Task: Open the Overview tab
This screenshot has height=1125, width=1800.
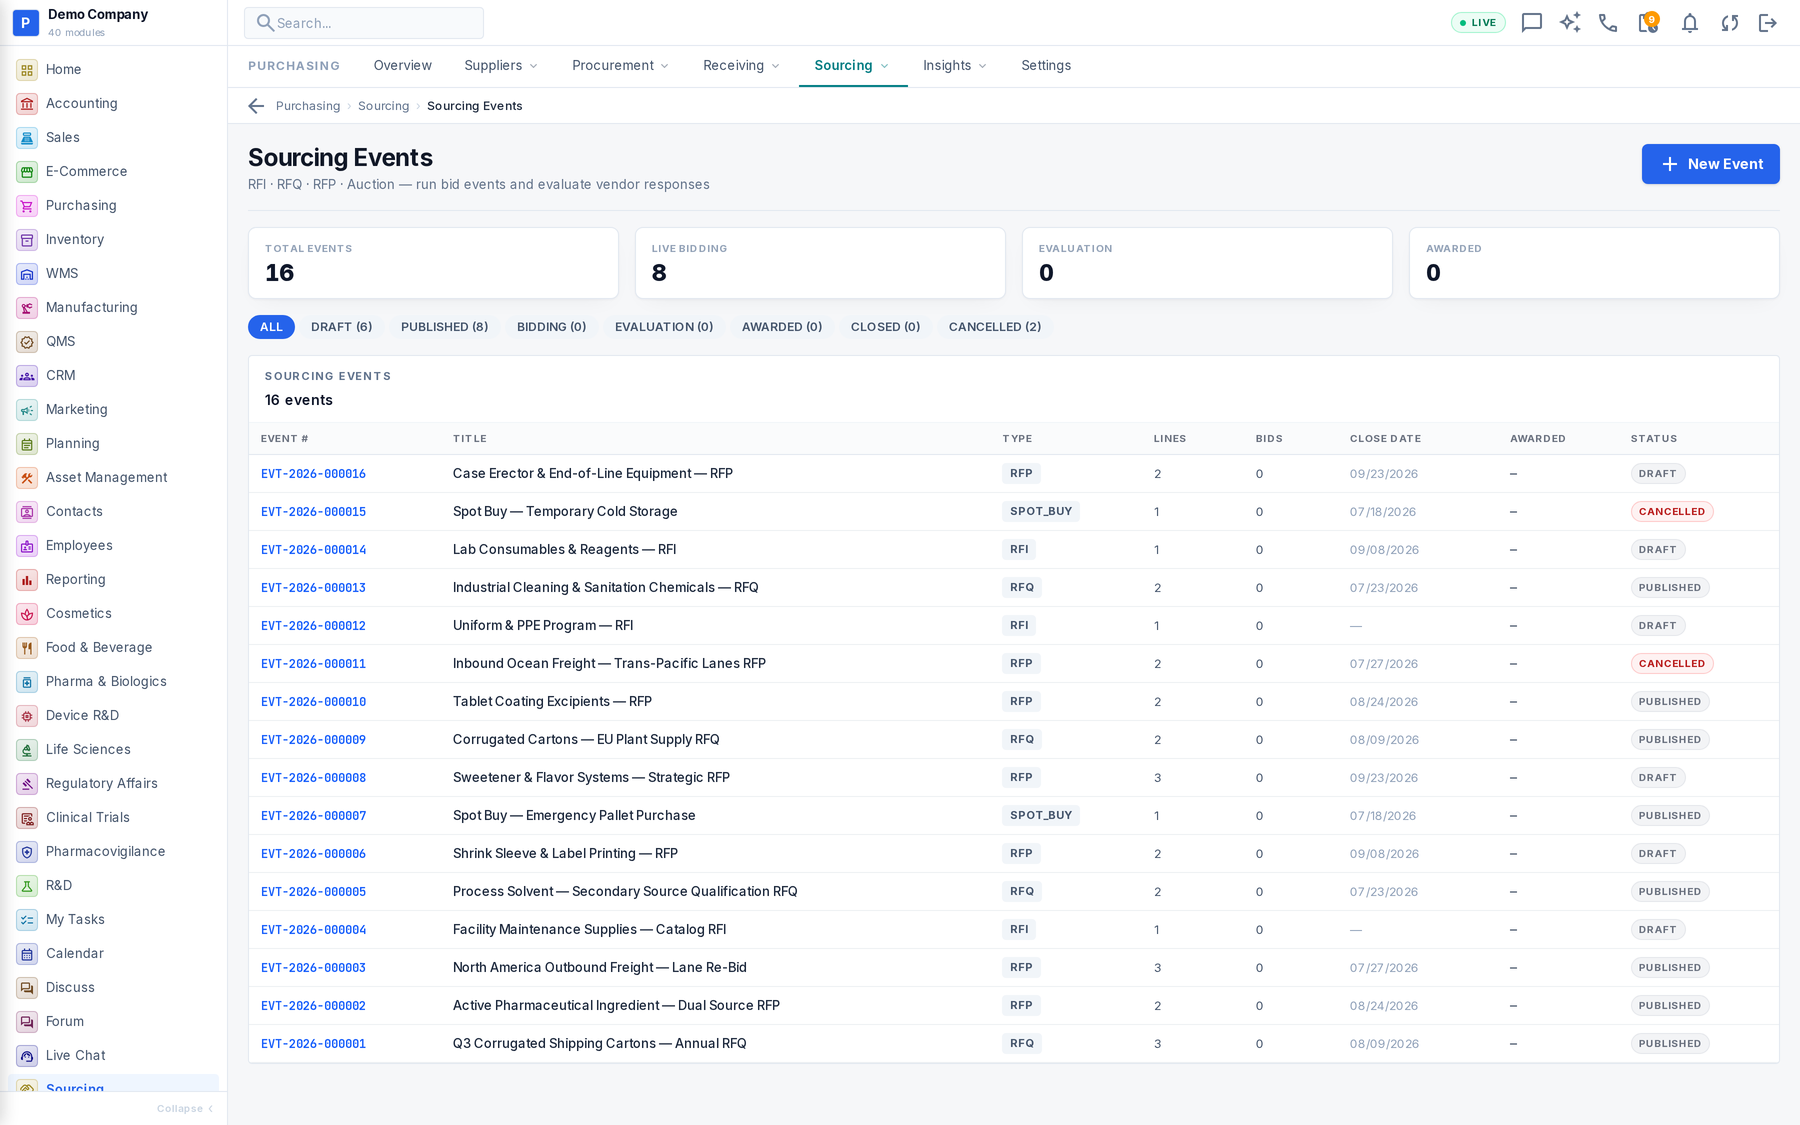Action: [x=403, y=66]
